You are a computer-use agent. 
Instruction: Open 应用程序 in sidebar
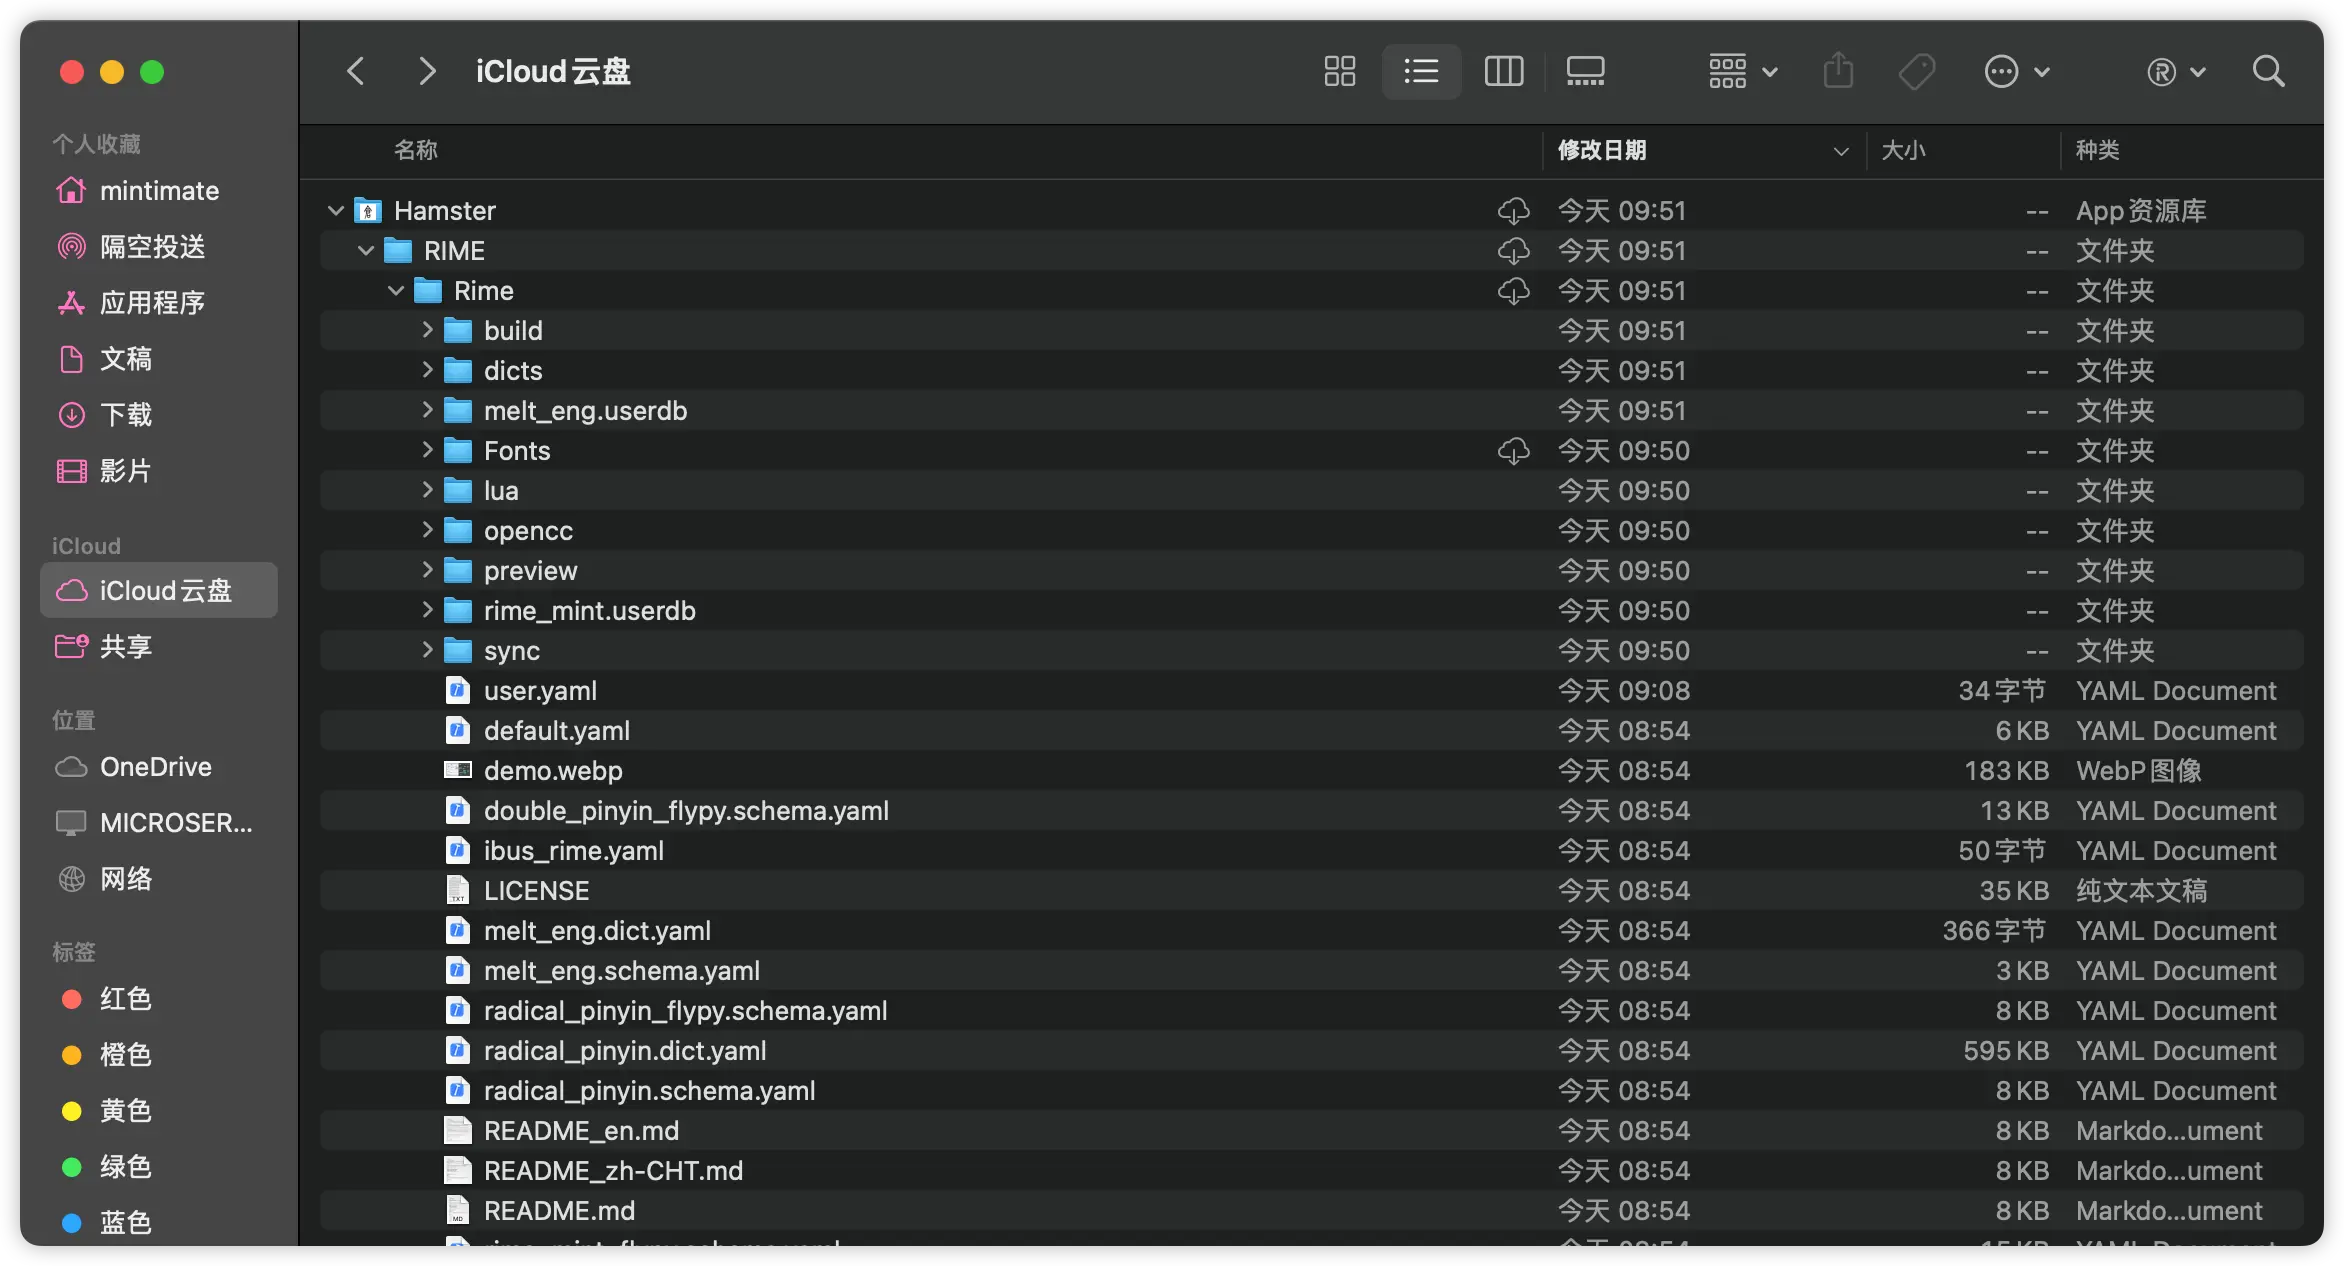pos(159,302)
